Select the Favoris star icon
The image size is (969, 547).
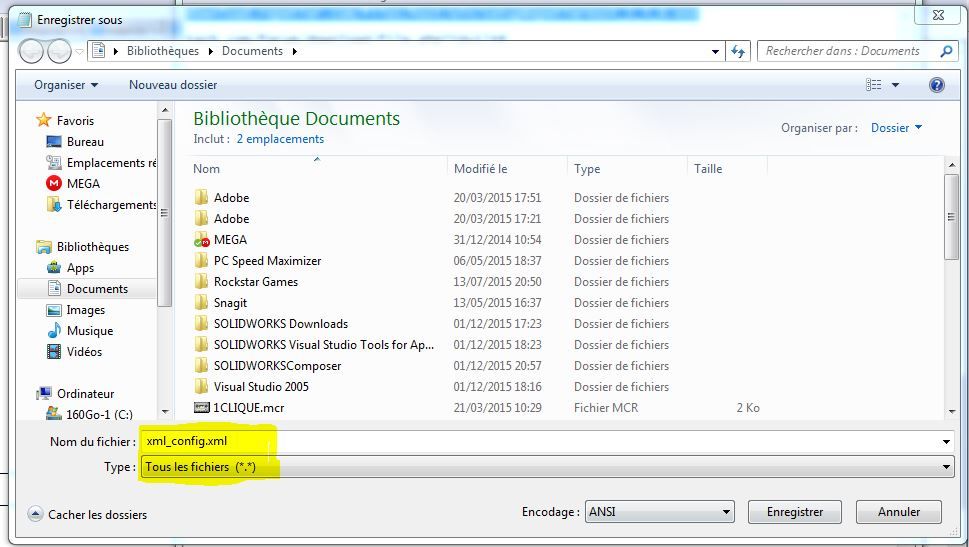[43, 120]
